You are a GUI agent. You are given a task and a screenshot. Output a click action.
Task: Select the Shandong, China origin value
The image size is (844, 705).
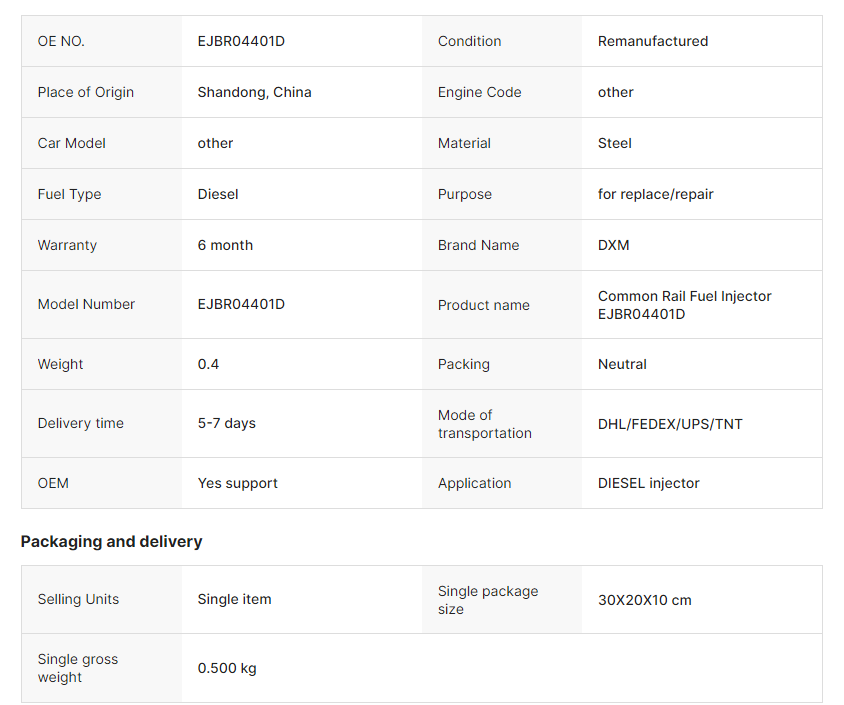click(x=254, y=92)
